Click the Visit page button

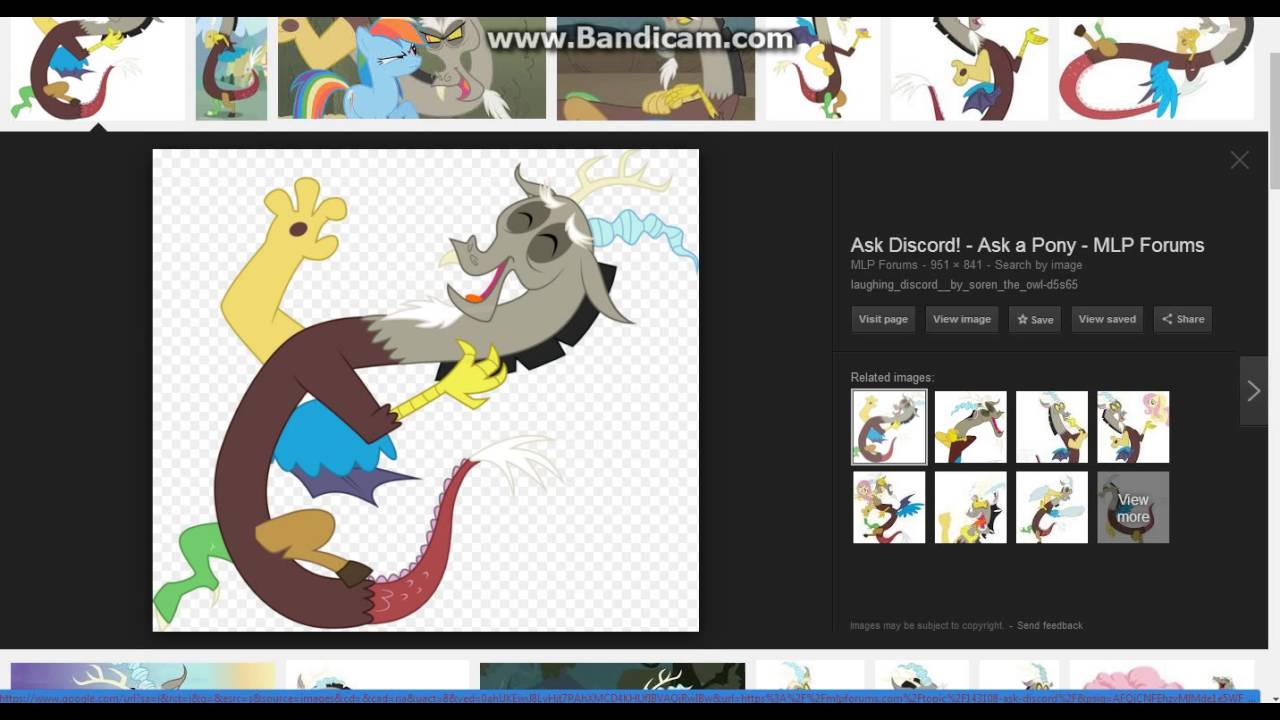(x=883, y=319)
